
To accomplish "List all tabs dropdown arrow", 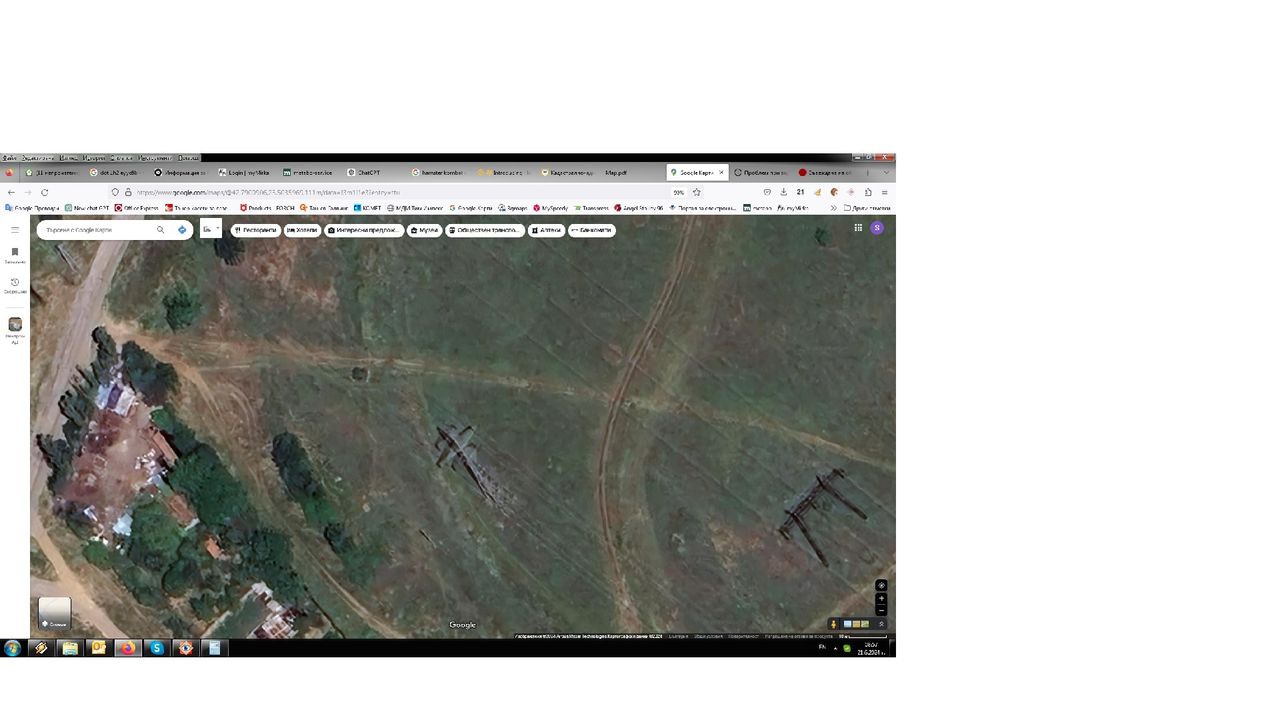I will (885, 172).
